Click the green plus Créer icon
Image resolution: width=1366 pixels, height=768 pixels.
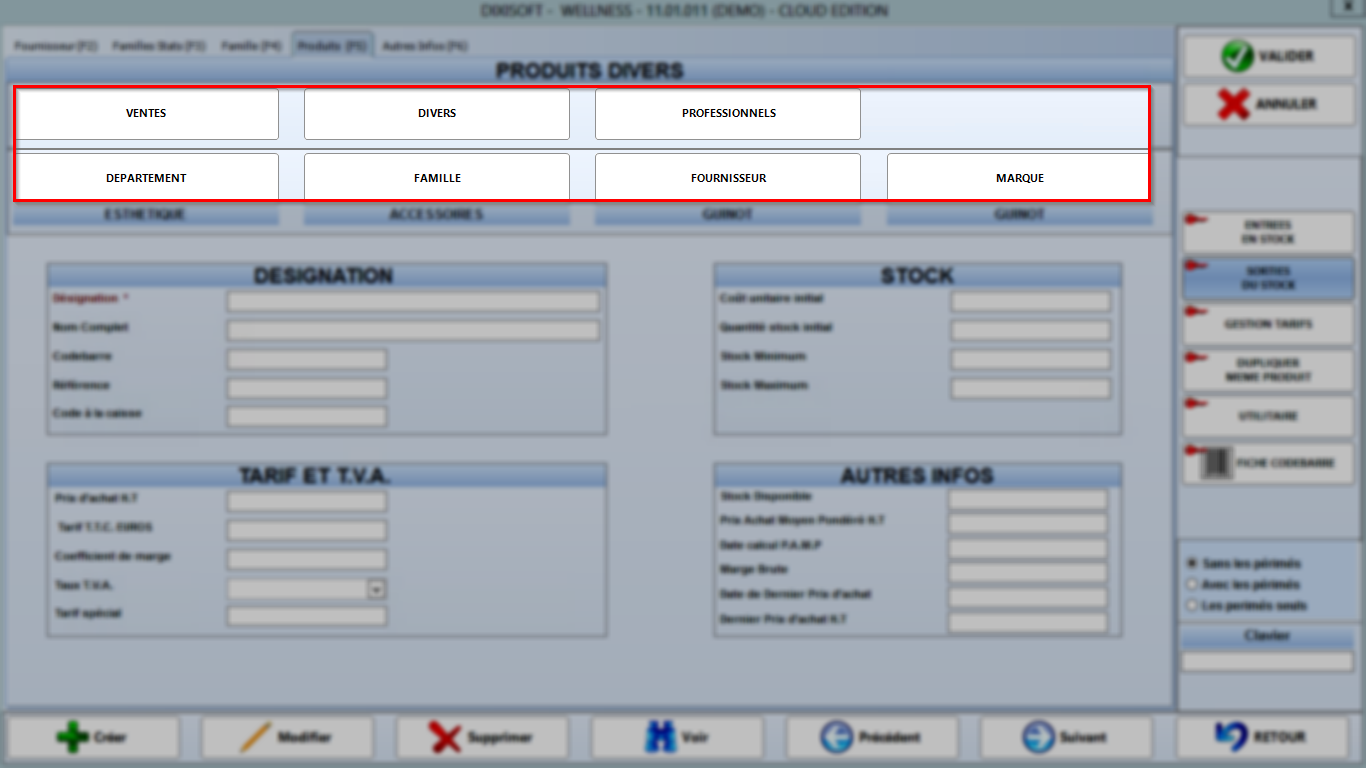(x=72, y=738)
